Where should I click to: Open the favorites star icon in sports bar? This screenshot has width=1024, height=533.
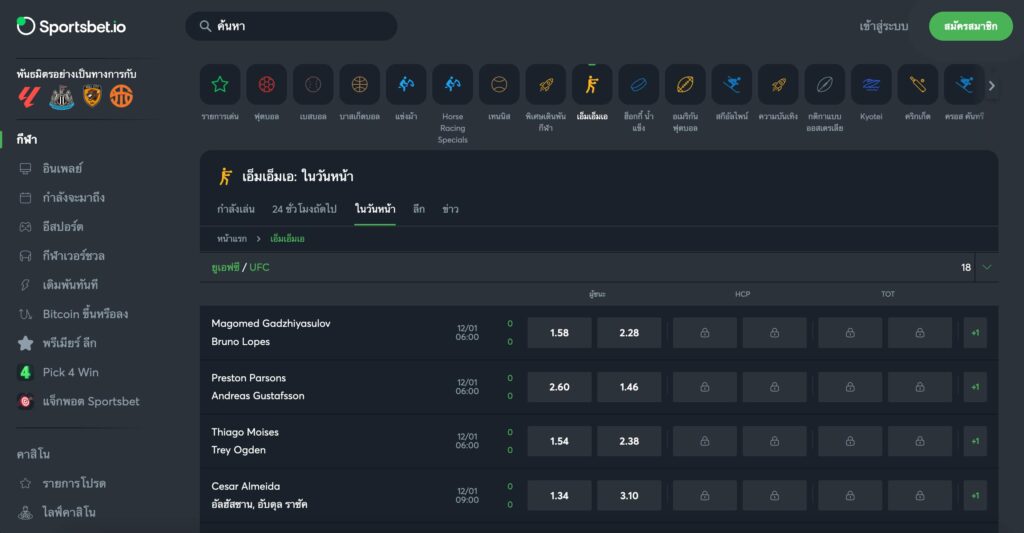[220, 85]
